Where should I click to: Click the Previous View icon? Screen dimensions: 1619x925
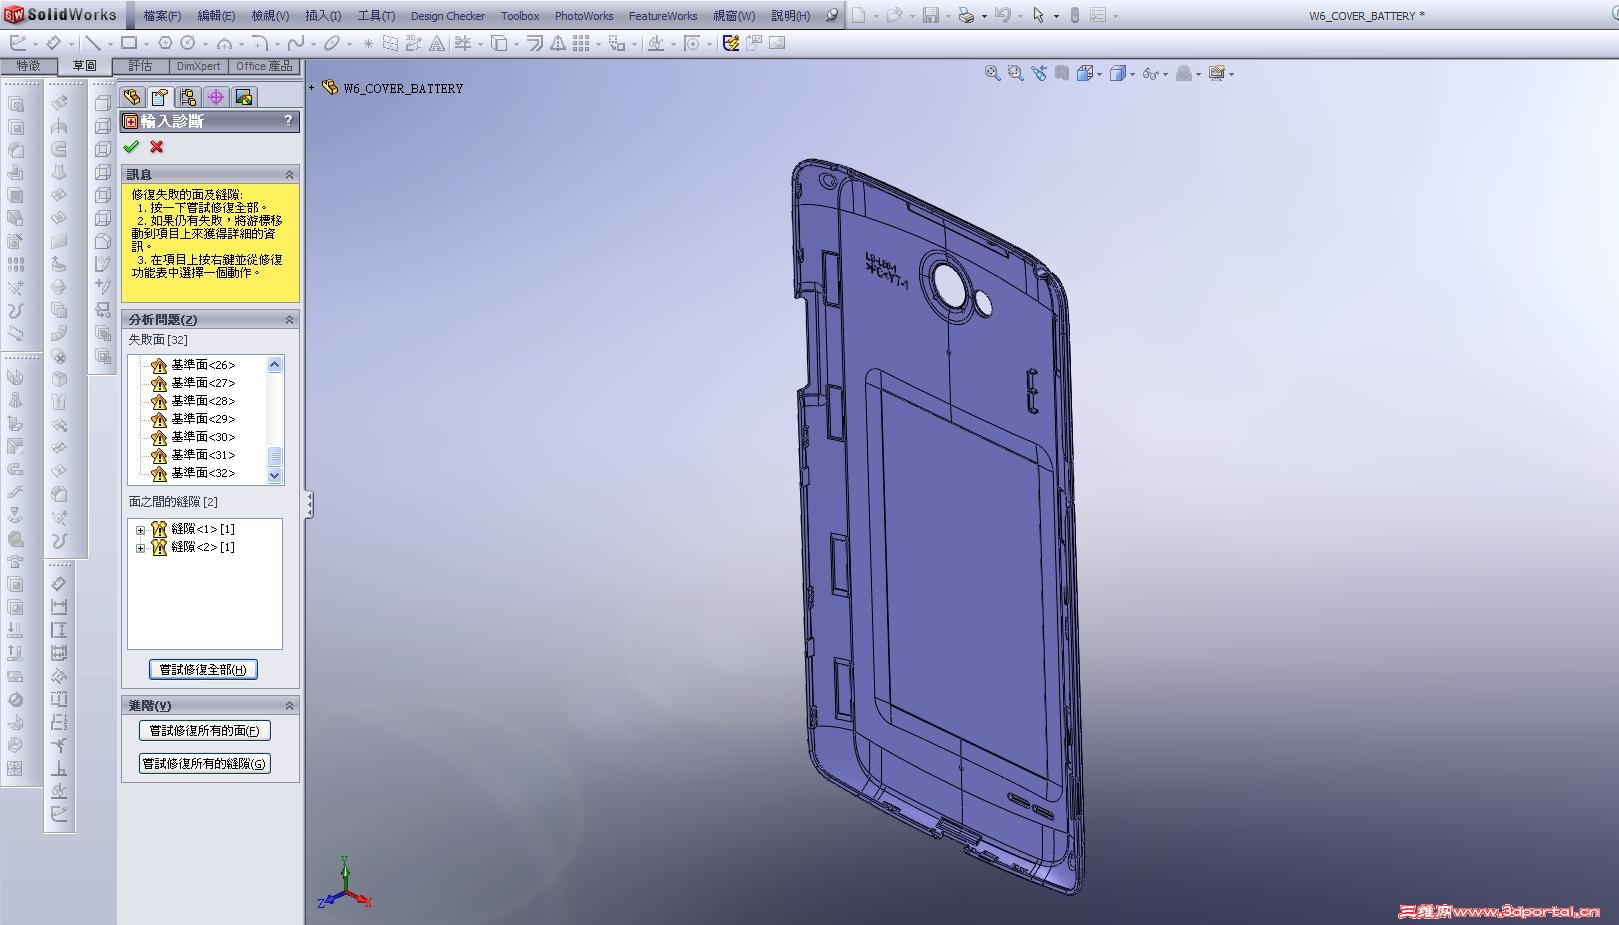coord(1039,73)
